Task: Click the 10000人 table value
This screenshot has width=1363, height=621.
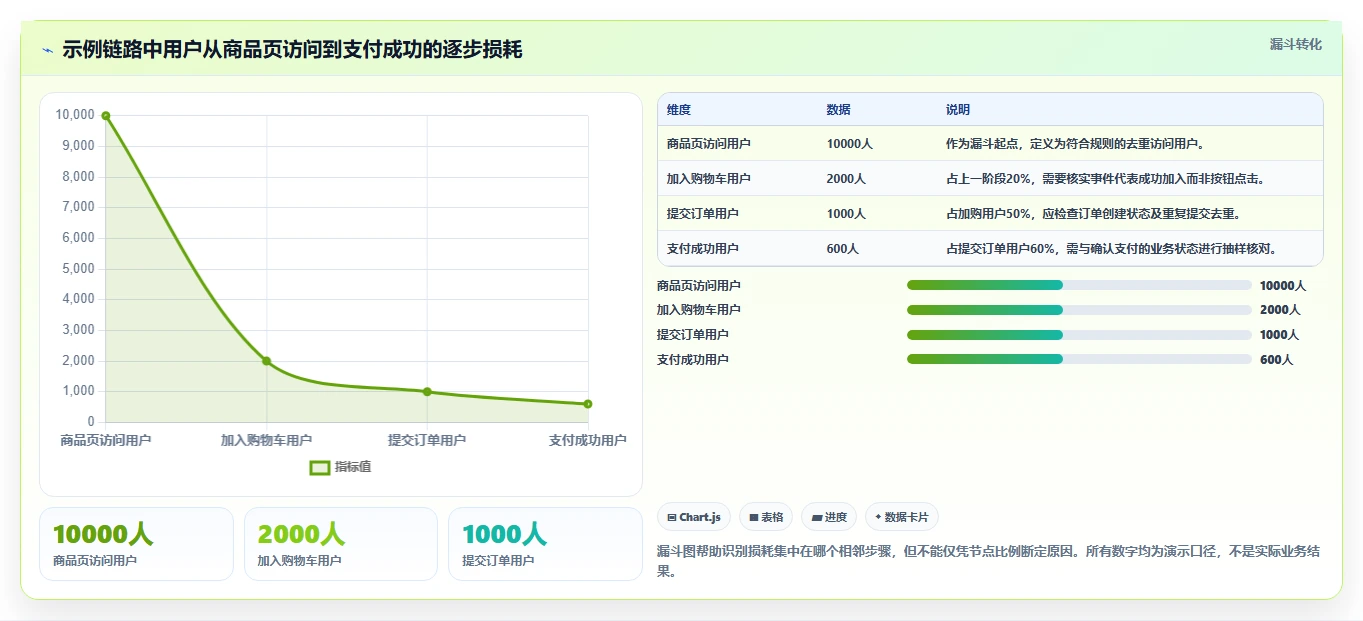Action: pos(850,144)
